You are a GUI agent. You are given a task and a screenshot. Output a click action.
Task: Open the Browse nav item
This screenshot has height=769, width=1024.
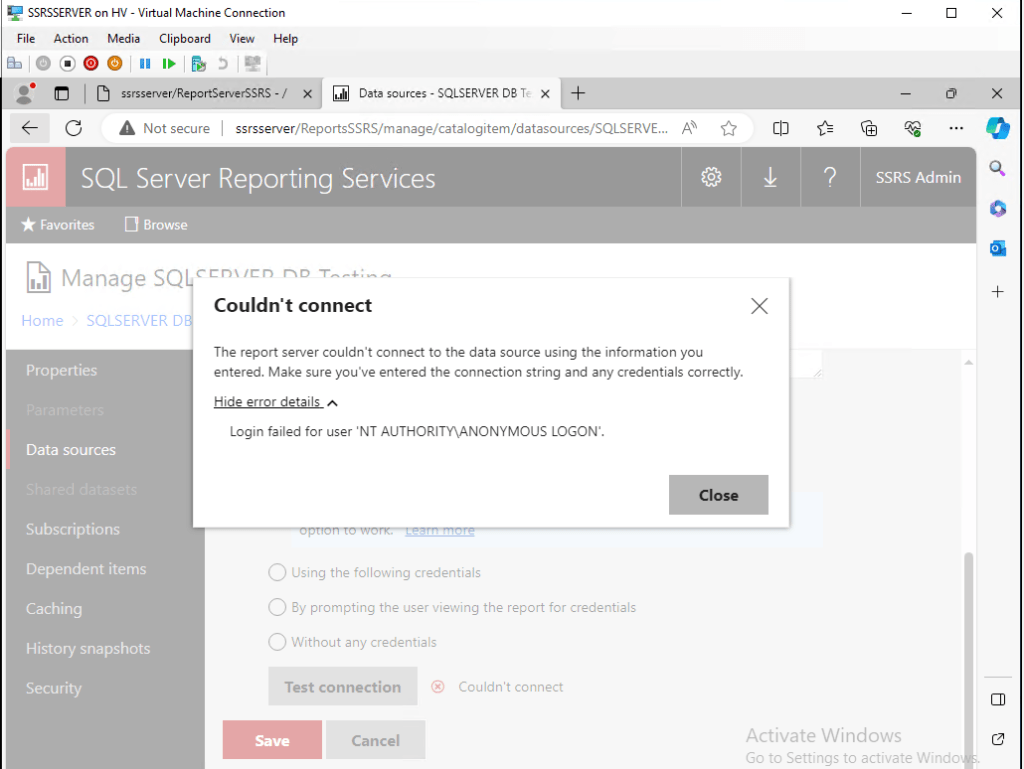point(156,225)
